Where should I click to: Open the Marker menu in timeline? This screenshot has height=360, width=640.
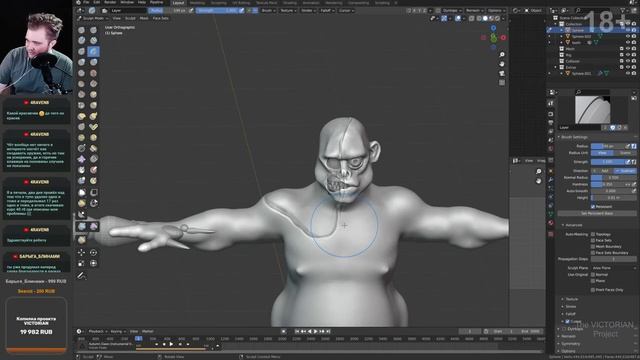tap(147, 331)
